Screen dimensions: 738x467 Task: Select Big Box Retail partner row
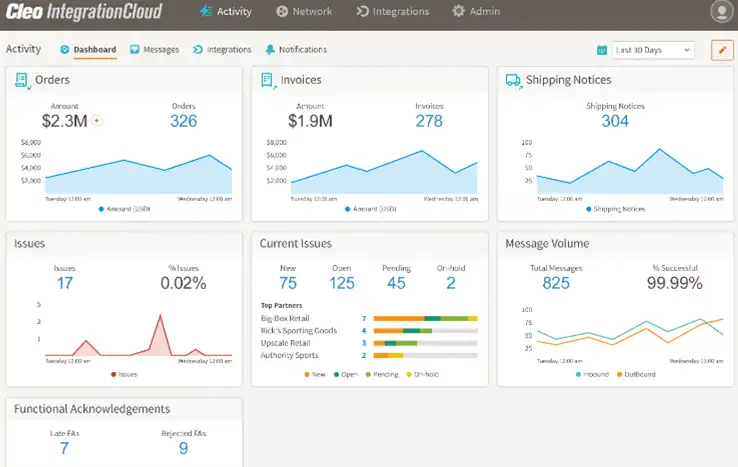click(369, 319)
